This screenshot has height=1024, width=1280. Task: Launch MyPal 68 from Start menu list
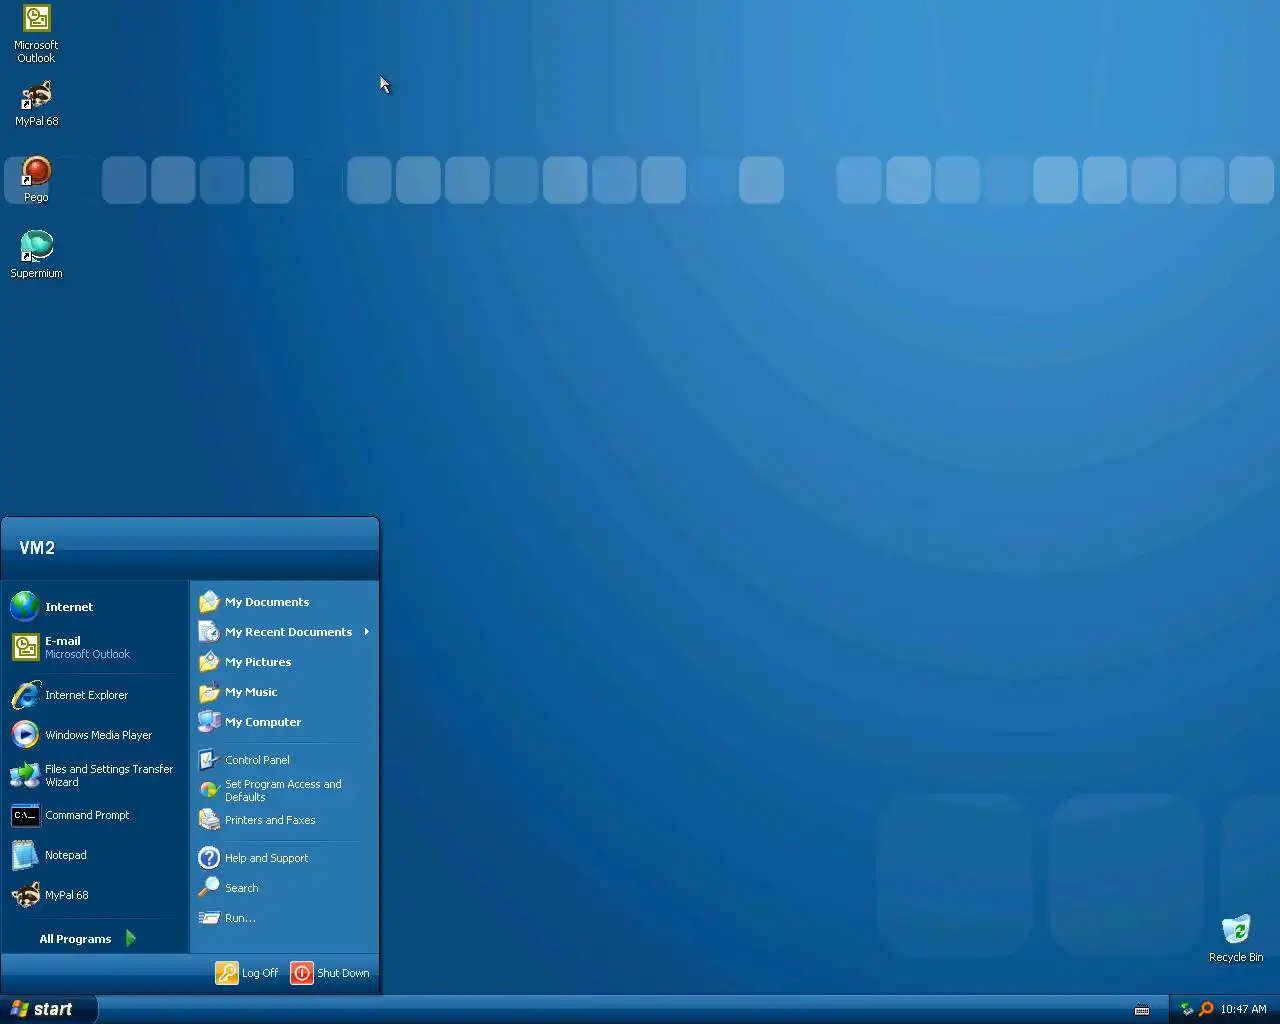(95, 895)
